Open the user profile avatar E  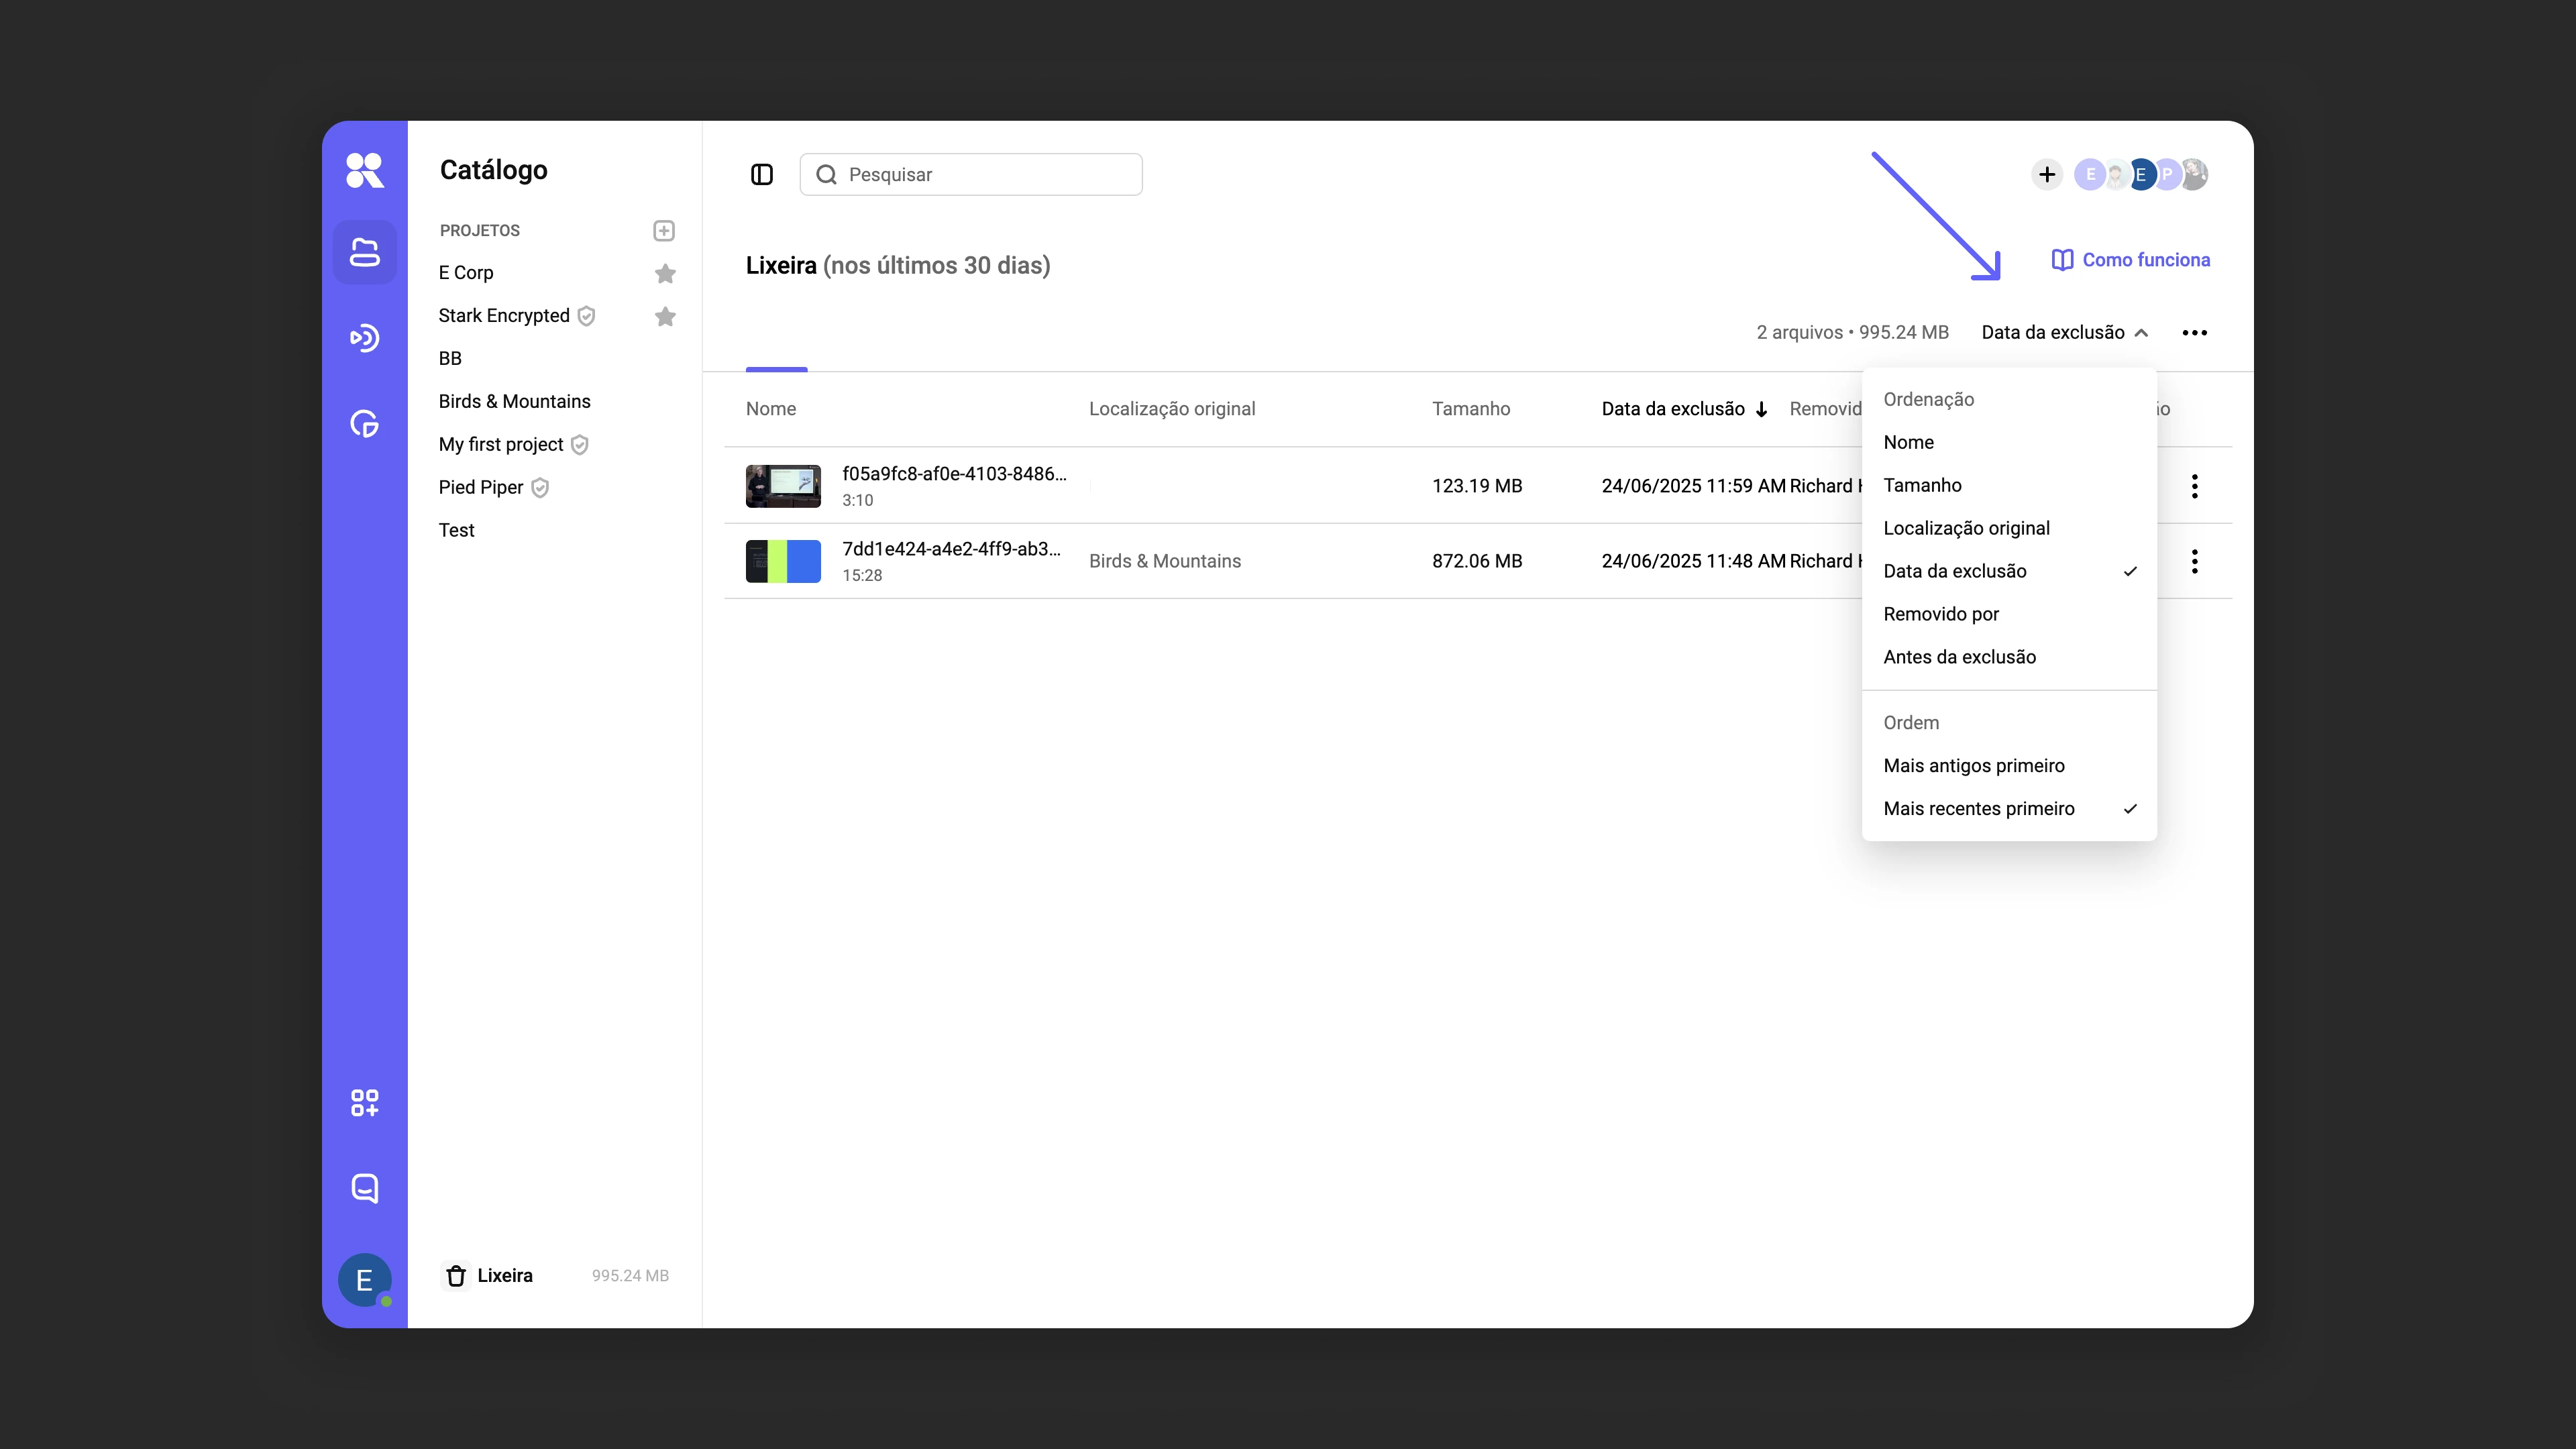pyautogui.click(x=364, y=1280)
